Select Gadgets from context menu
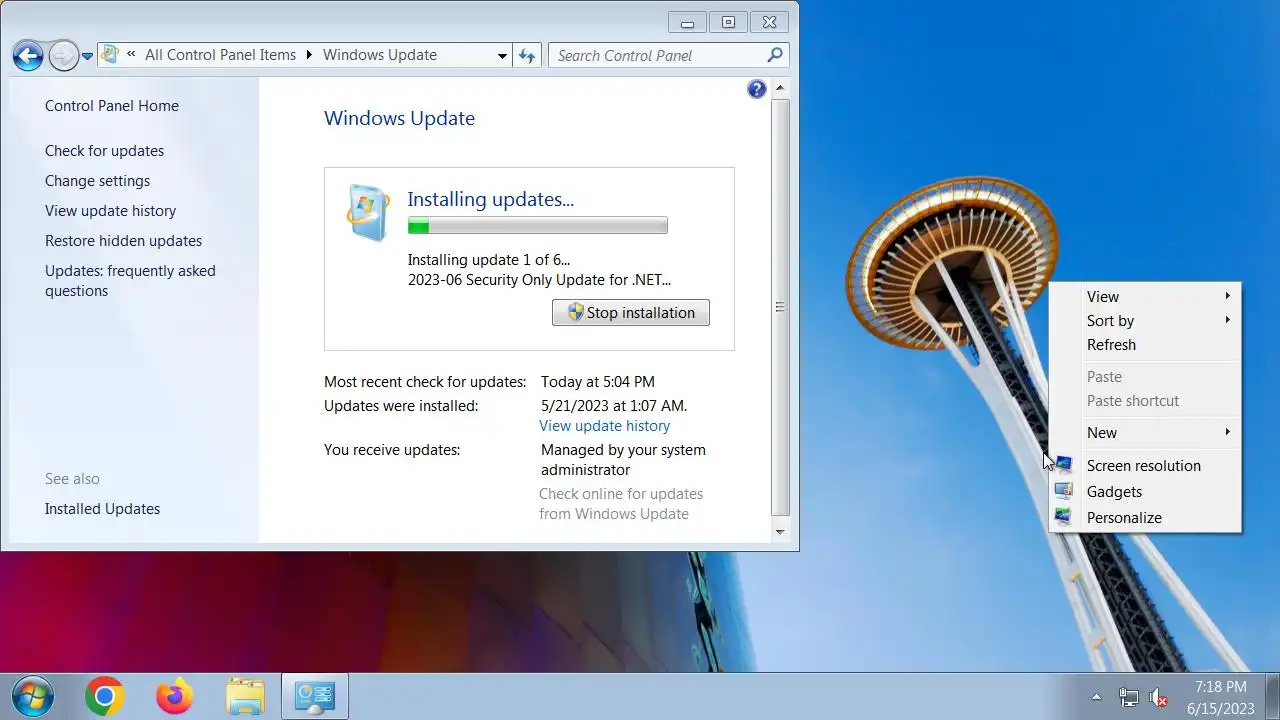The height and width of the screenshot is (720, 1280). point(1145,491)
